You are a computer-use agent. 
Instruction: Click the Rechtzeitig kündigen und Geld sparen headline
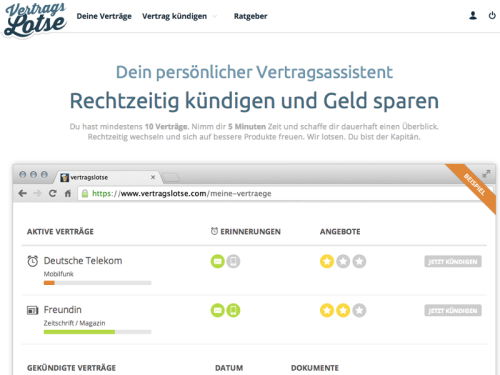(254, 101)
